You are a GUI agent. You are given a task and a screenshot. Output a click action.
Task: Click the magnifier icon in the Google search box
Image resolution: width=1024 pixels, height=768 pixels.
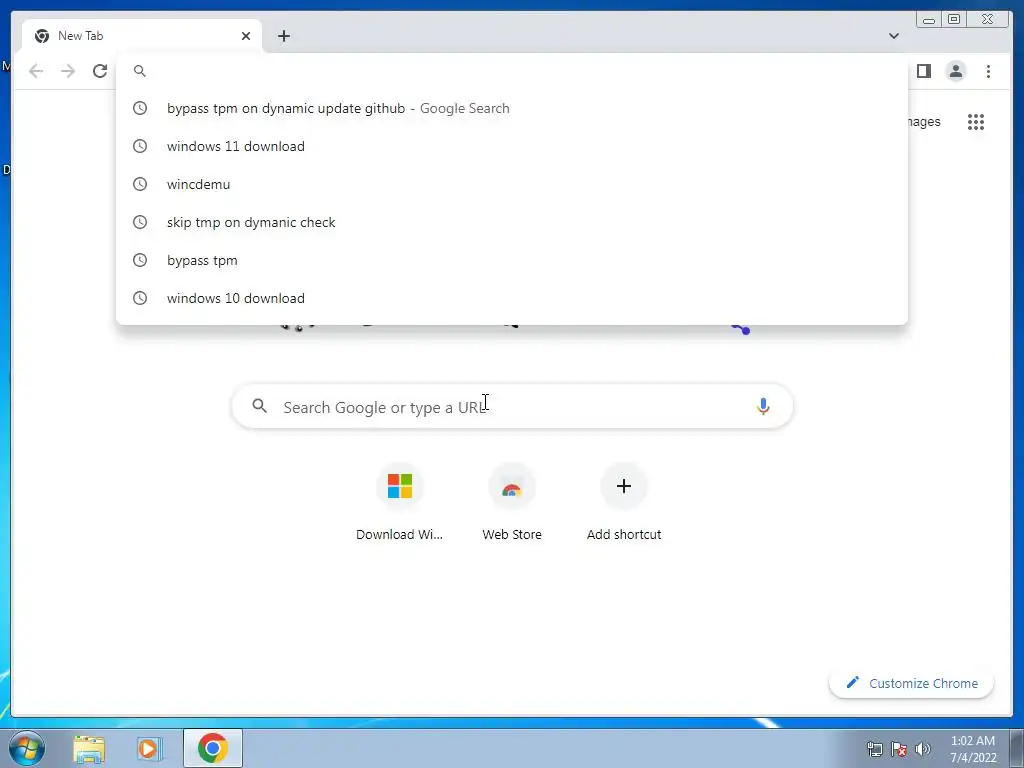tap(259, 406)
